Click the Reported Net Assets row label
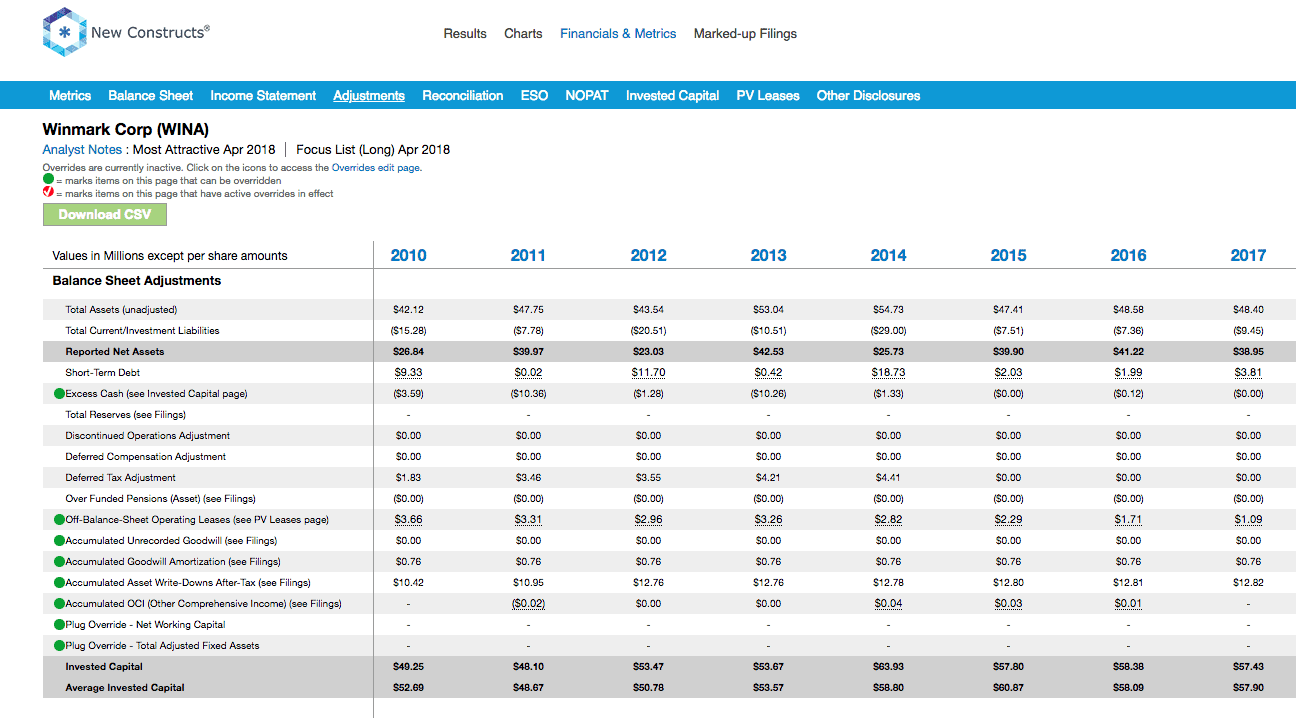Image resolution: width=1296 pixels, height=718 pixels. [x=115, y=352]
